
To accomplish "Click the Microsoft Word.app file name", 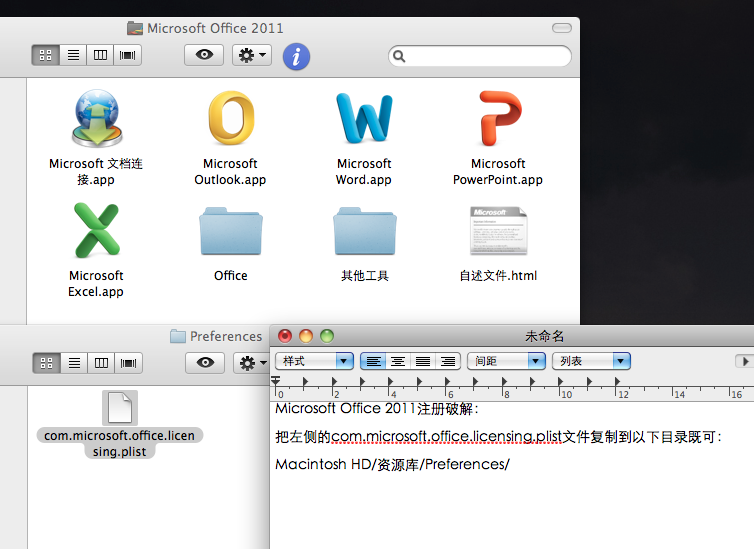I will tap(364, 172).
